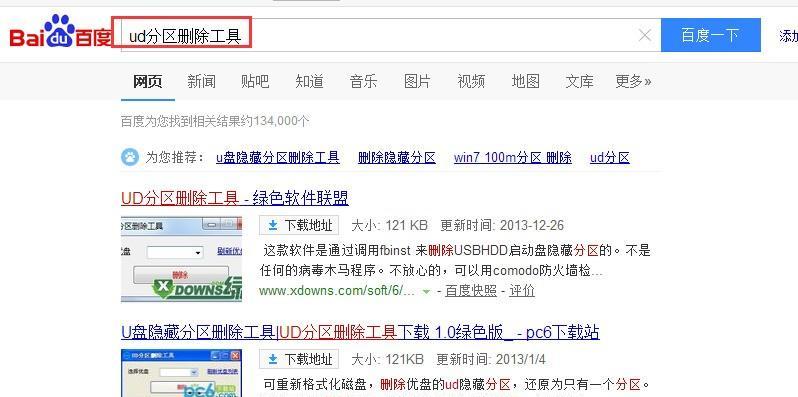Click the text 更新时间: 2013/1/4
798x397 pixels.
(491, 359)
